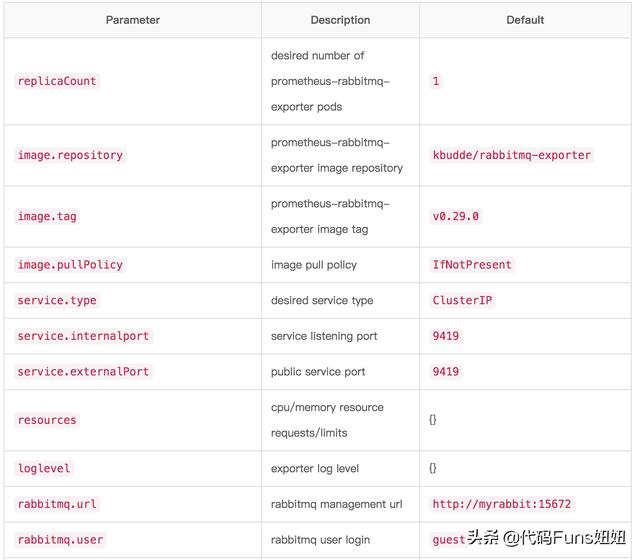The width and height of the screenshot is (640, 560).
Task: Click the service.type parameter name
Action: (x=57, y=300)
